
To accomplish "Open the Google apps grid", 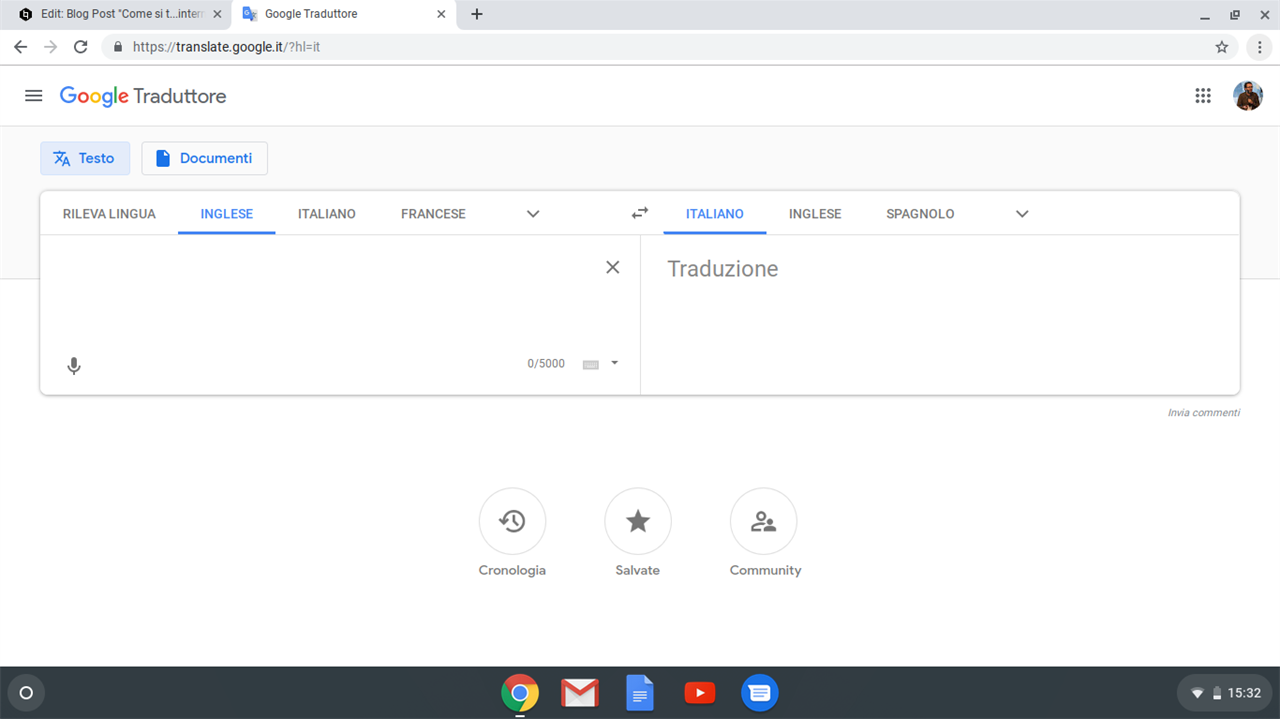I will pyautogui.click(x=1203, y=96).
